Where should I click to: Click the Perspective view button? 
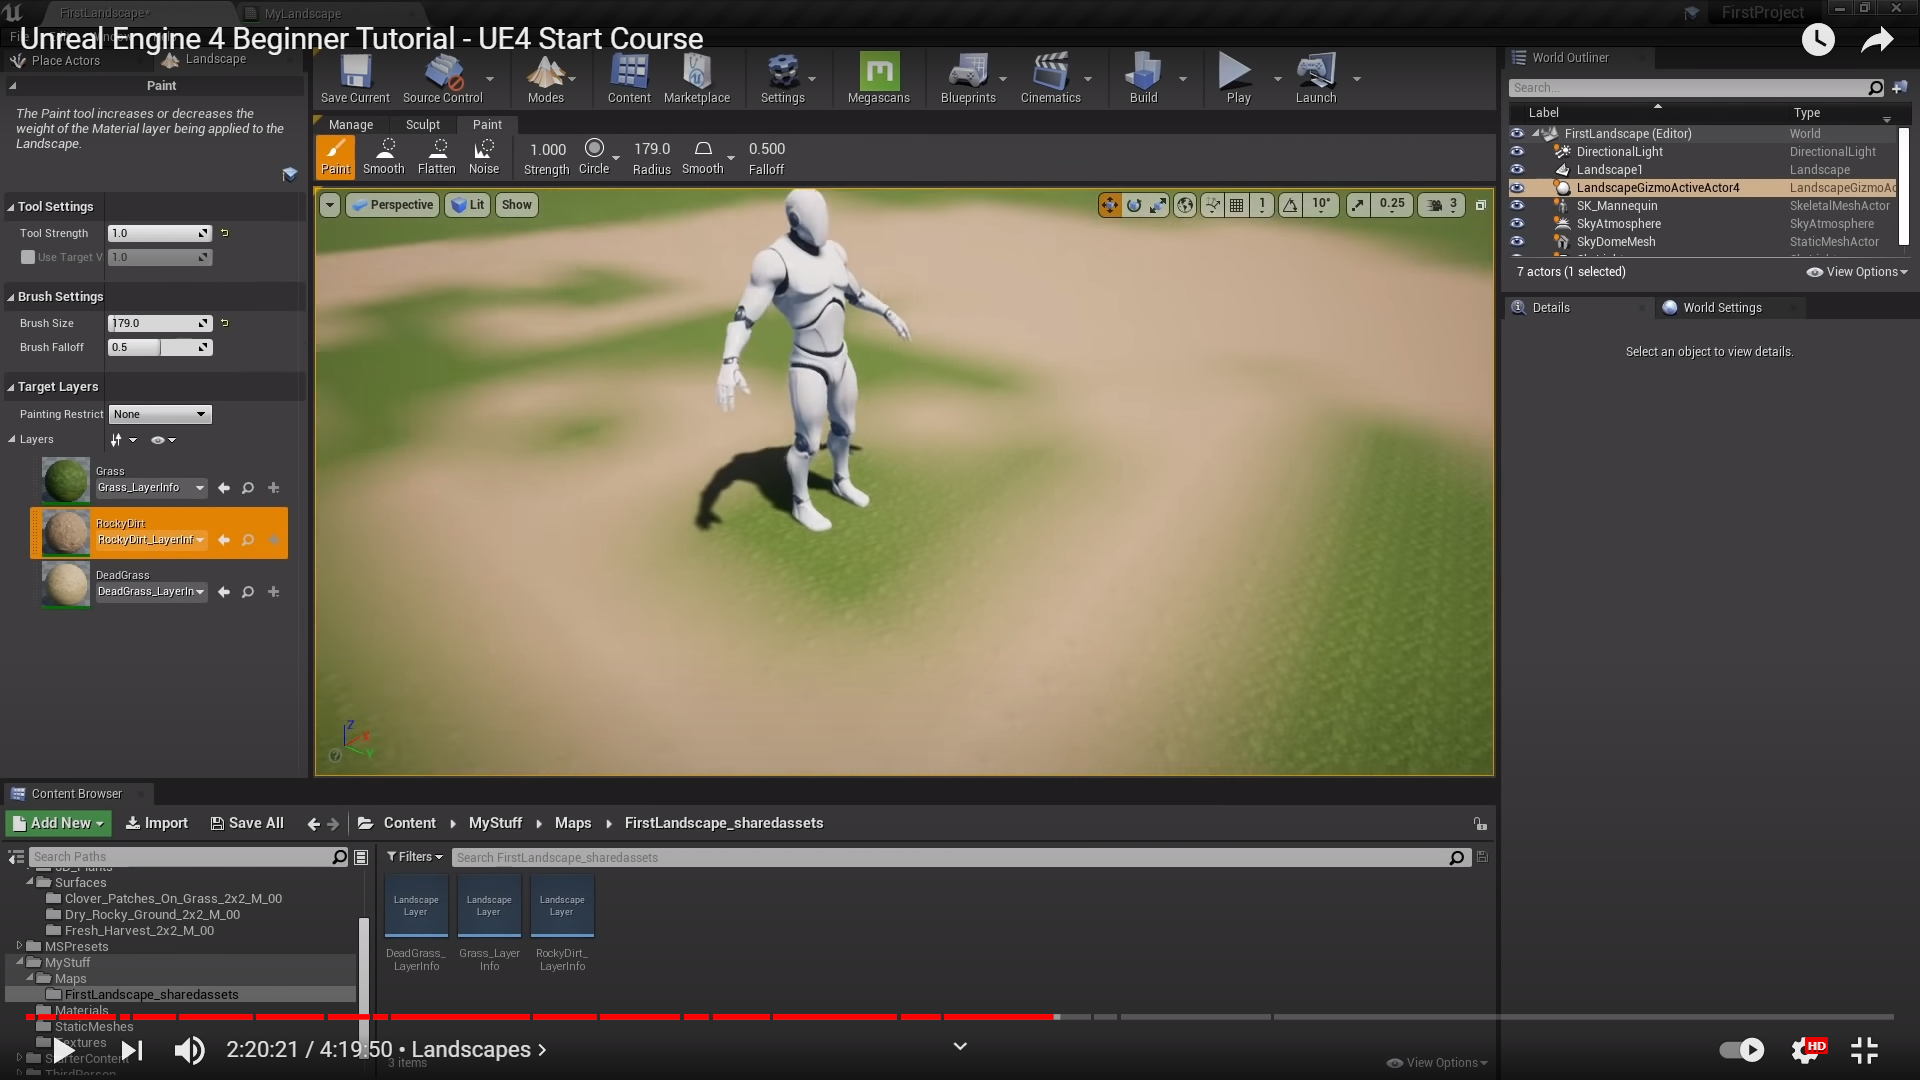coord(392,205)
